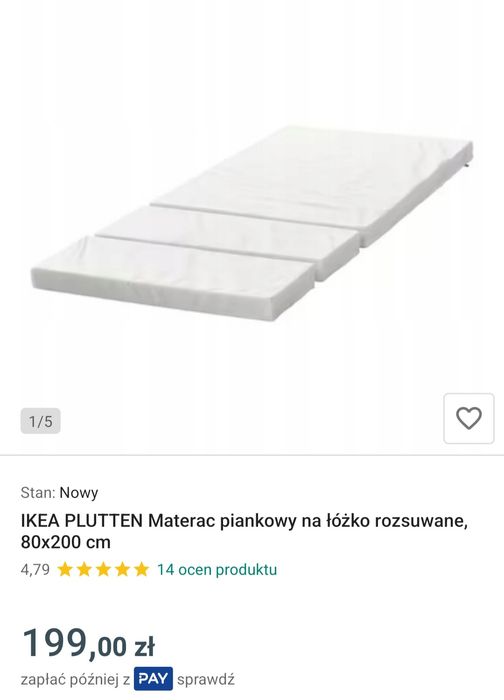Click the Stan: condition label
504x700 pixels.
pyautogui.click(x=38, y=493)
